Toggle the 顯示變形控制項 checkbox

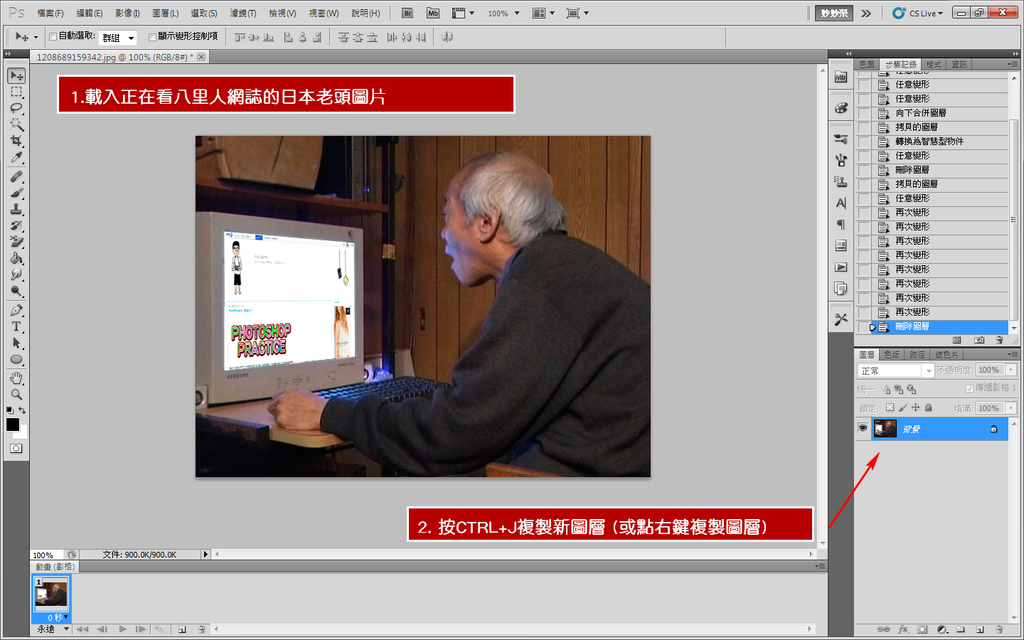(152, 36)
